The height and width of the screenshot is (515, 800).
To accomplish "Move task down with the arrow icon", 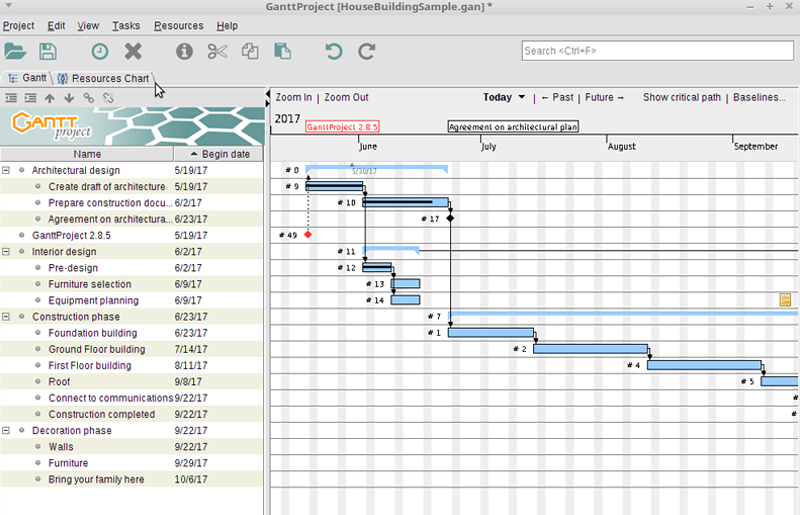I will tap(69, 98).
